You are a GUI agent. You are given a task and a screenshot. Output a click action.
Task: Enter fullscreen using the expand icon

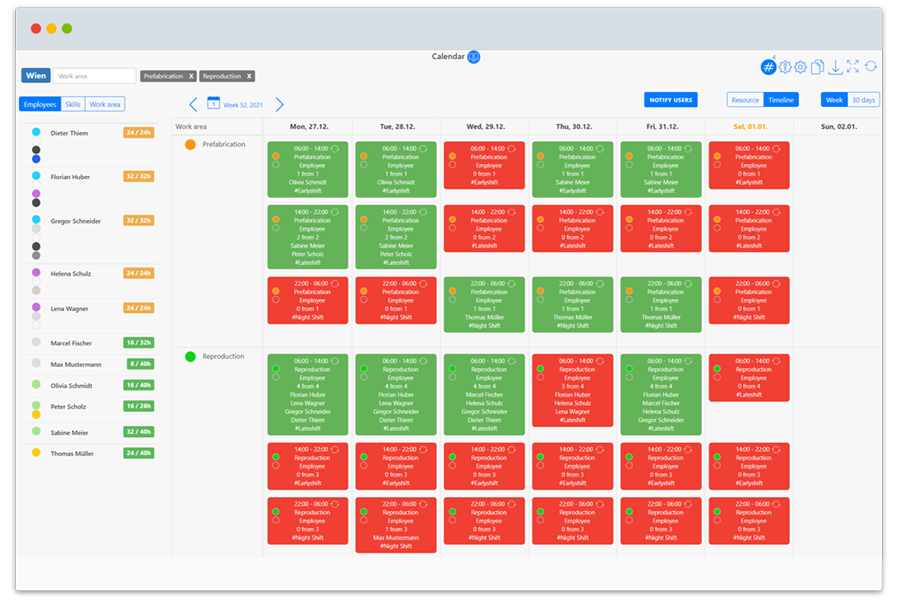click(852, 67)
